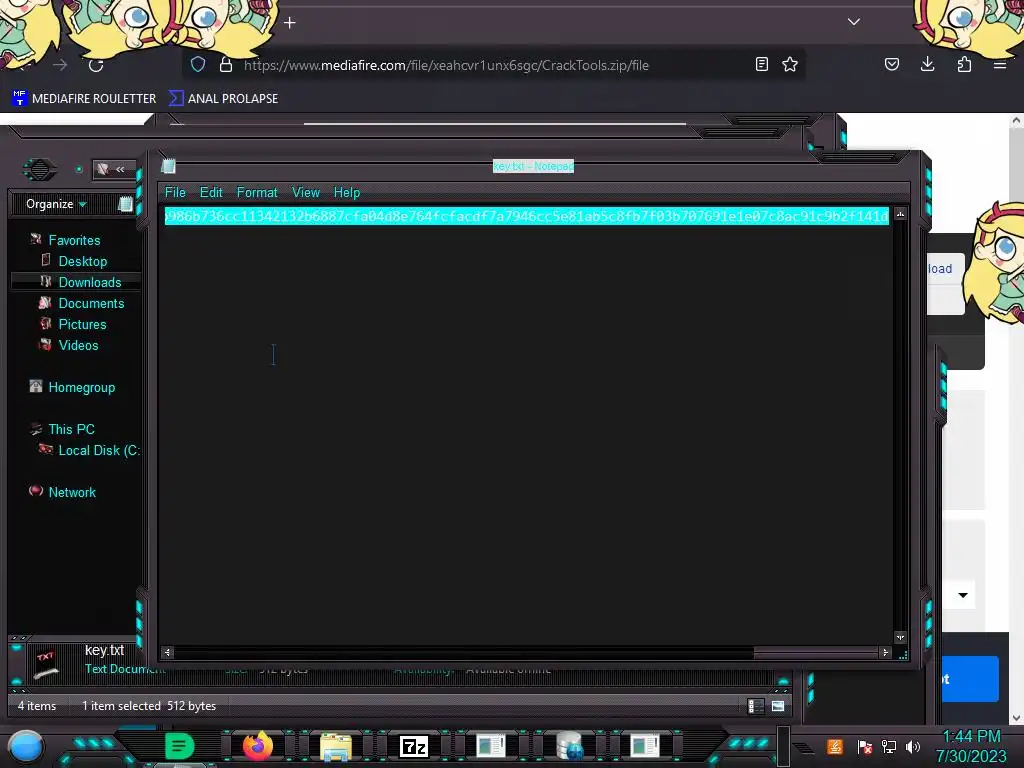
Task: Switch to Firefox from the taskbar
Action: tap(257, 745)
